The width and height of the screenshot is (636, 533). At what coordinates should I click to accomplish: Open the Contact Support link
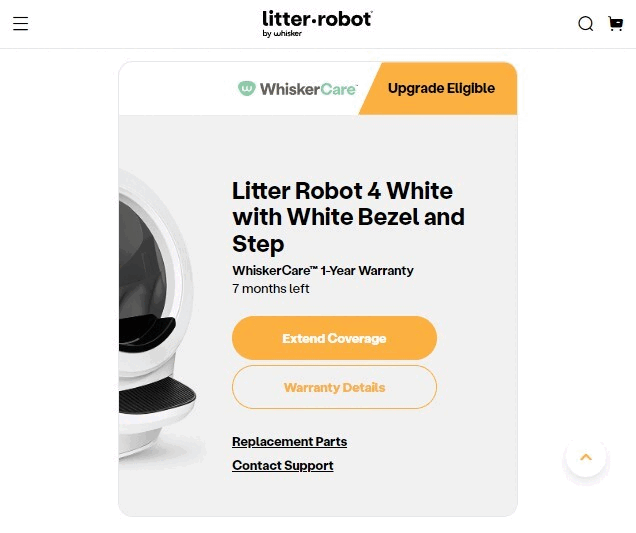coord(282,466)
